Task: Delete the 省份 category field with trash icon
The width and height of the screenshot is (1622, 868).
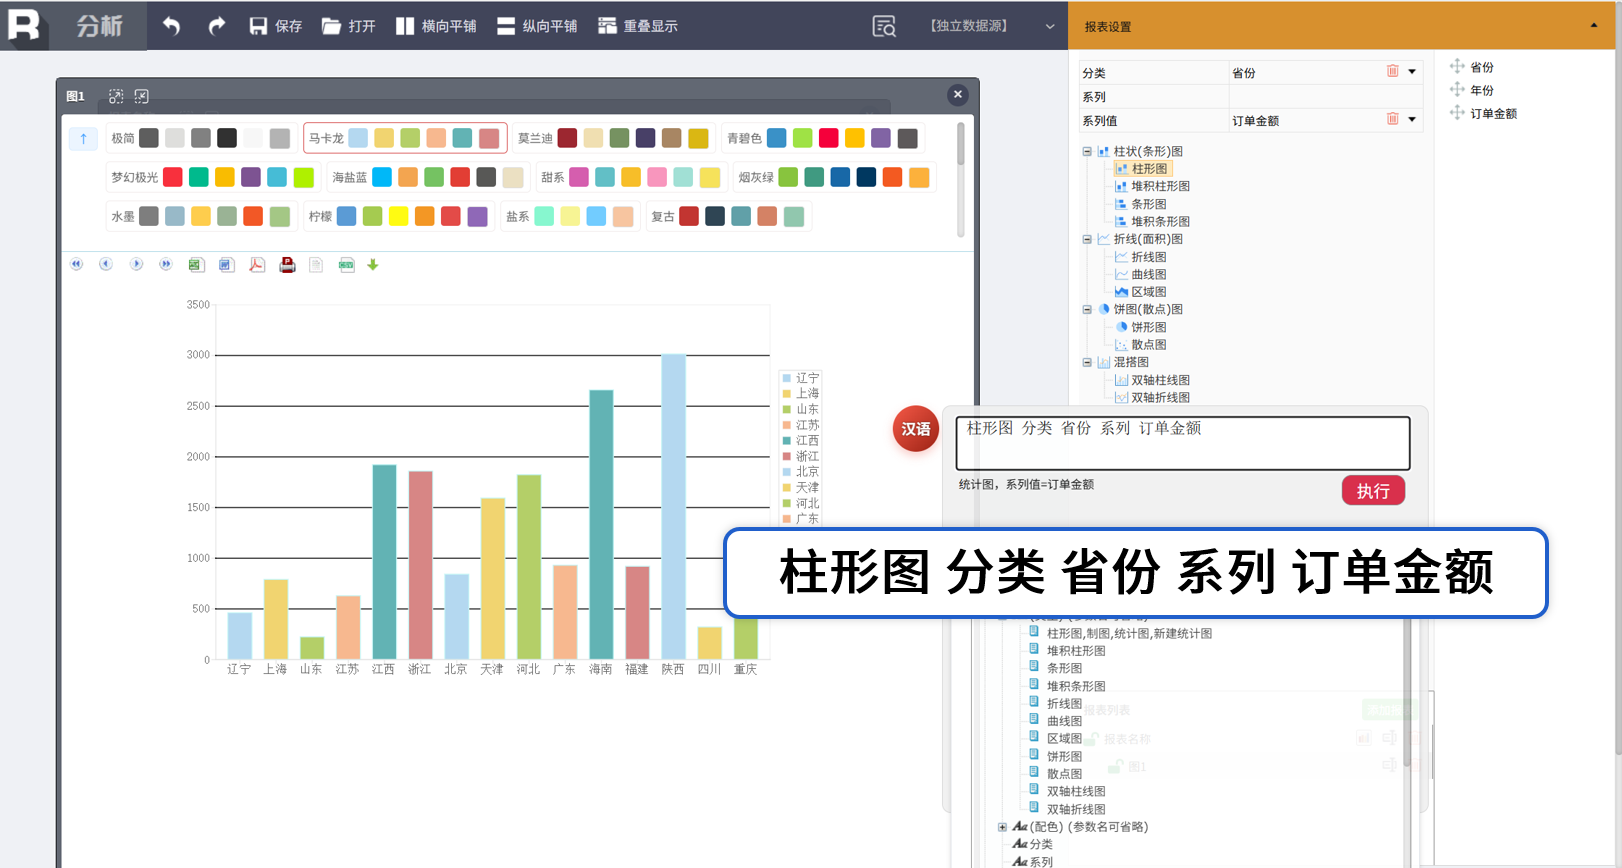Action: pos(1392,71)
